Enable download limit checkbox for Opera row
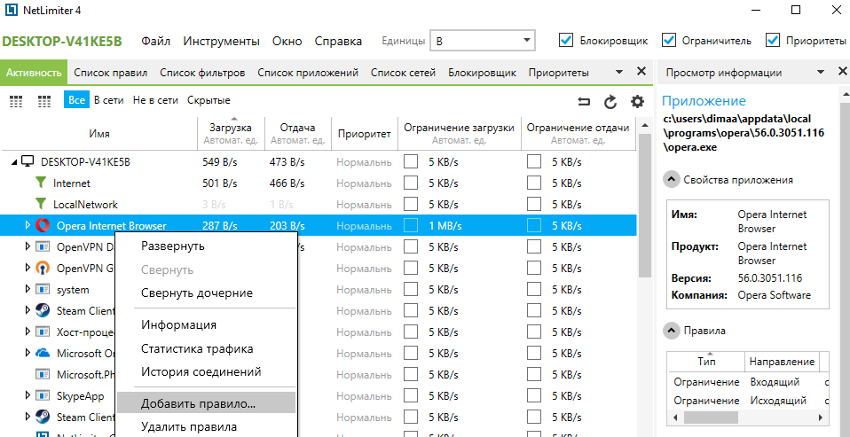The height and width of the screenshot is (437, 850). (x=411, y=226)
